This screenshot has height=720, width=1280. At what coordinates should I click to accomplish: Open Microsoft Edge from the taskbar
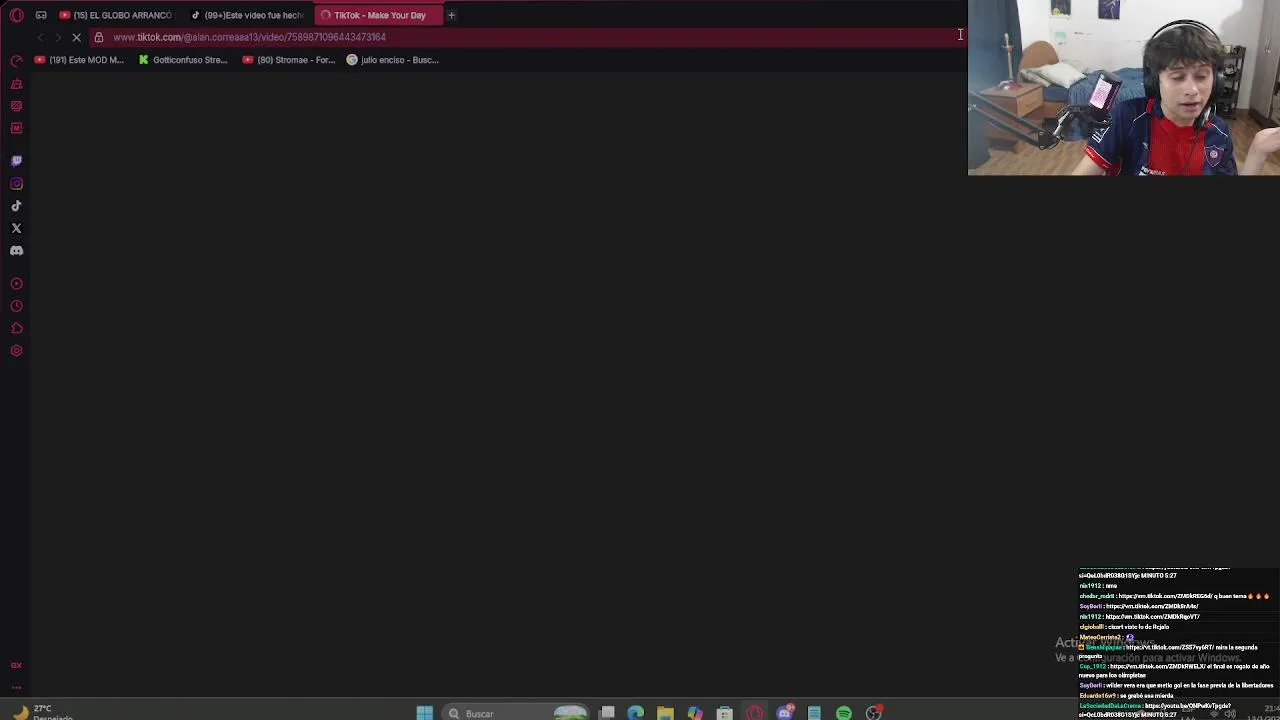pos(636,713)
